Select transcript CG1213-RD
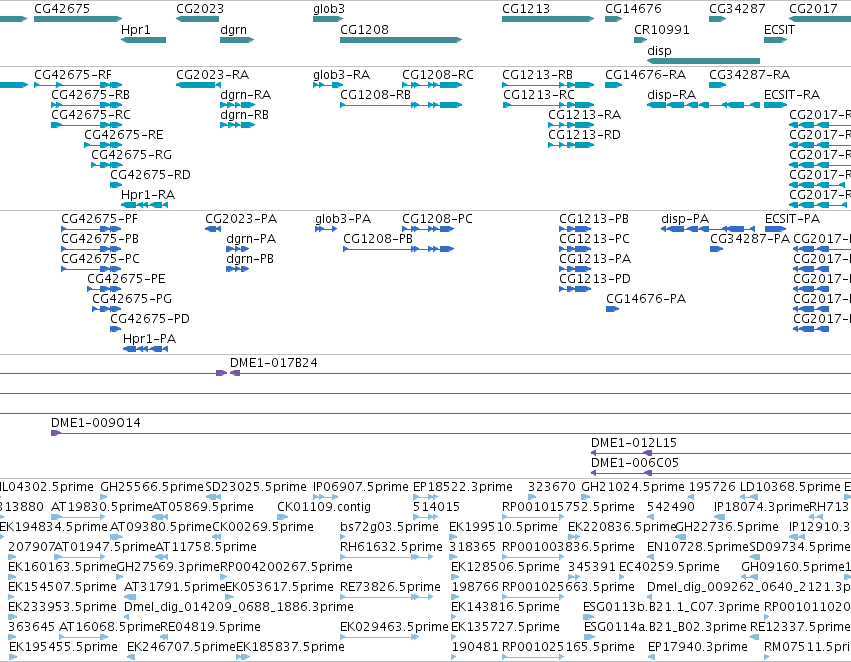 pyautogui.click(x=571, y=145)
